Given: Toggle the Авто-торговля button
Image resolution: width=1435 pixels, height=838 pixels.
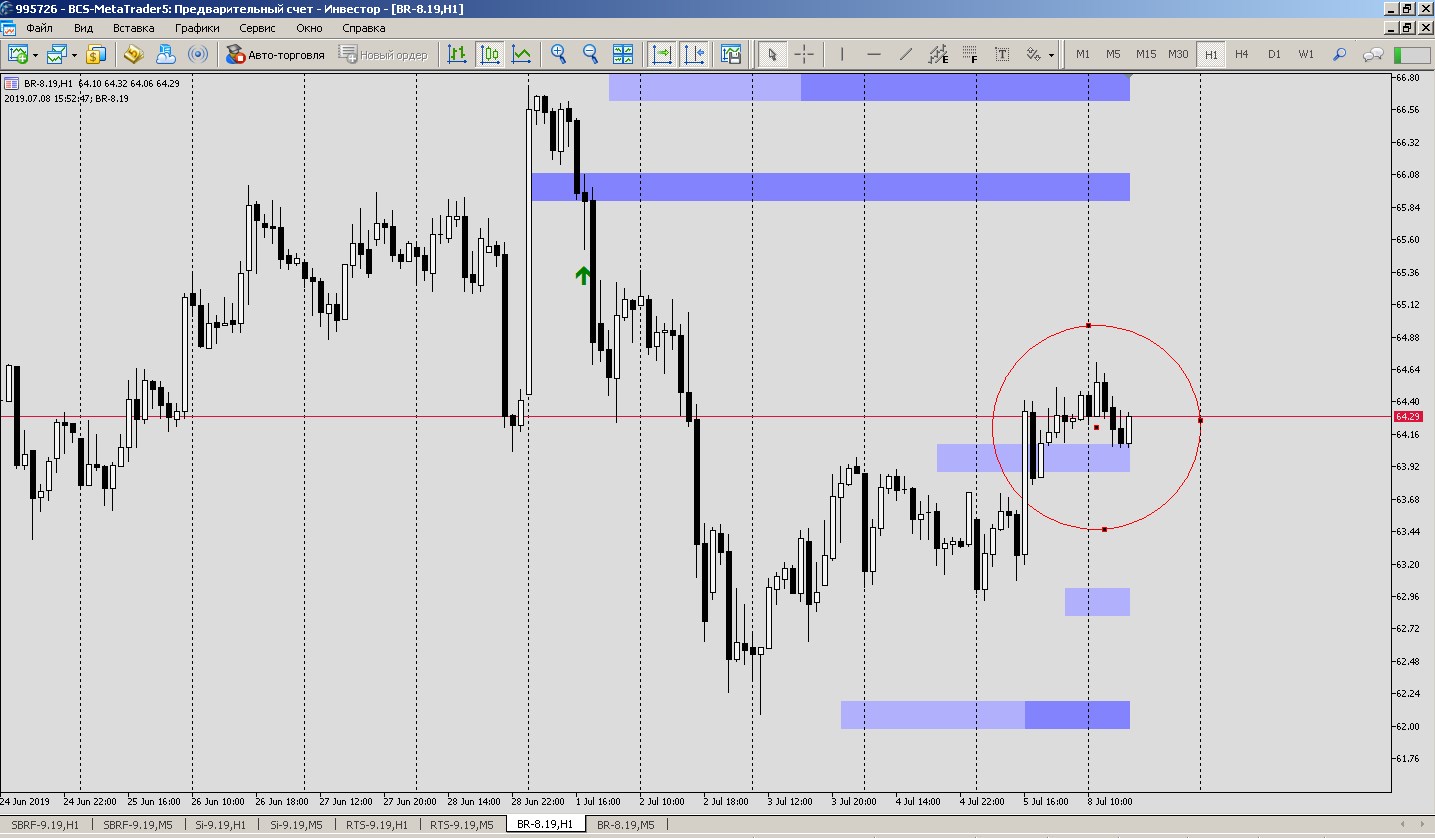Looking at the screenshot, I should pyautogui.click(x=276, y=54).
